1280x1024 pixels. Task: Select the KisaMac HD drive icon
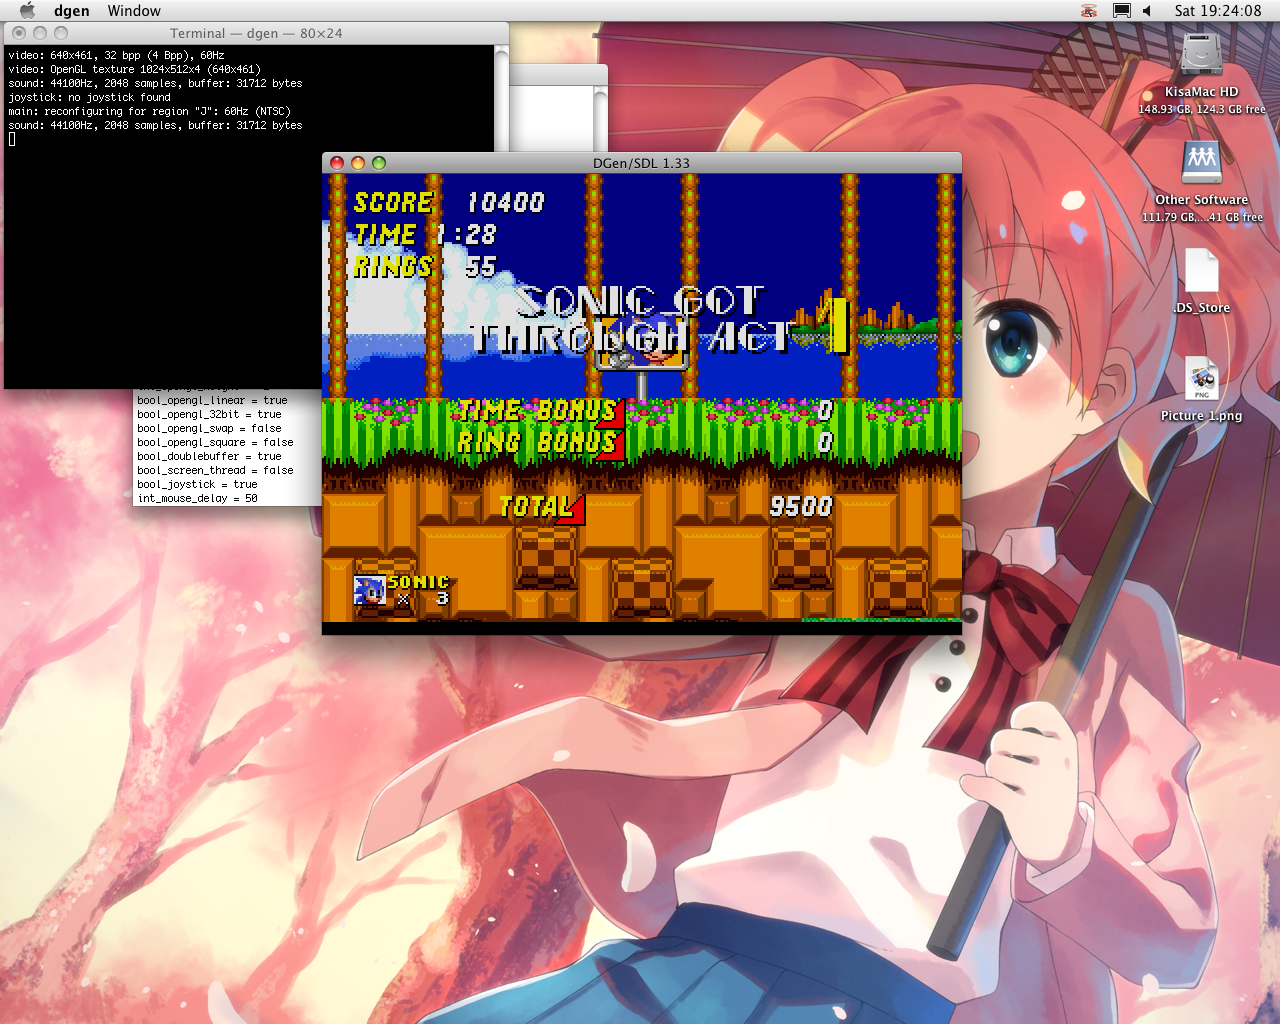pyautogui.click(x=1201, y=54)
